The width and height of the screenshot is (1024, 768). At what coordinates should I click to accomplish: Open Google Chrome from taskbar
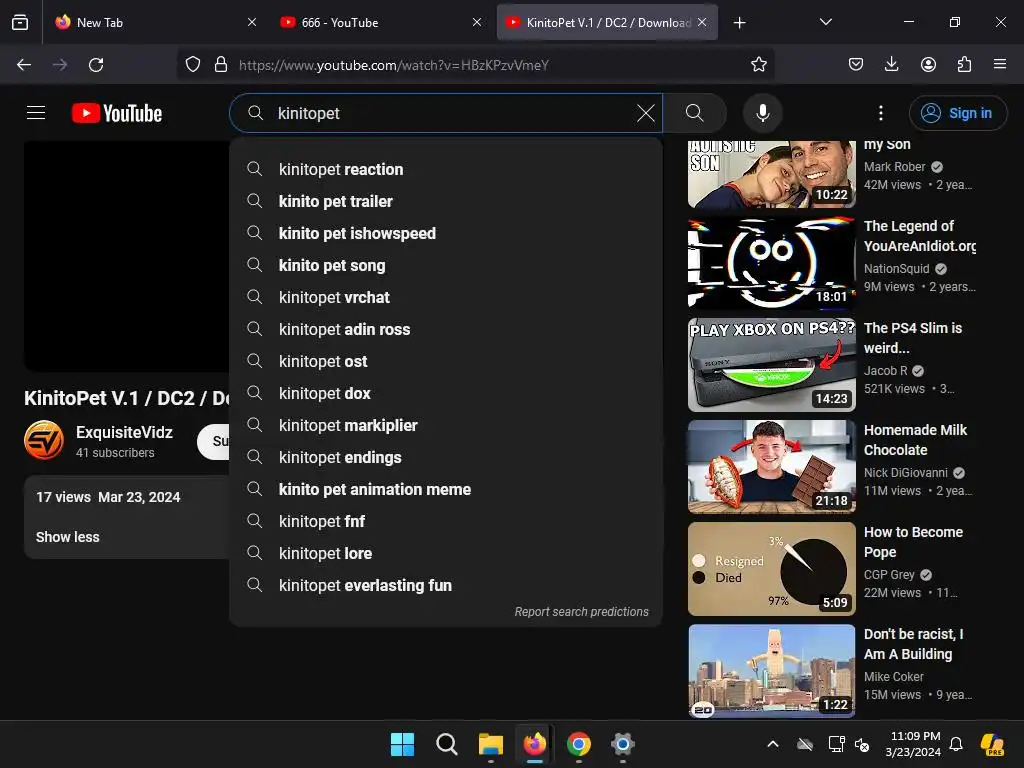coord(579,744)
